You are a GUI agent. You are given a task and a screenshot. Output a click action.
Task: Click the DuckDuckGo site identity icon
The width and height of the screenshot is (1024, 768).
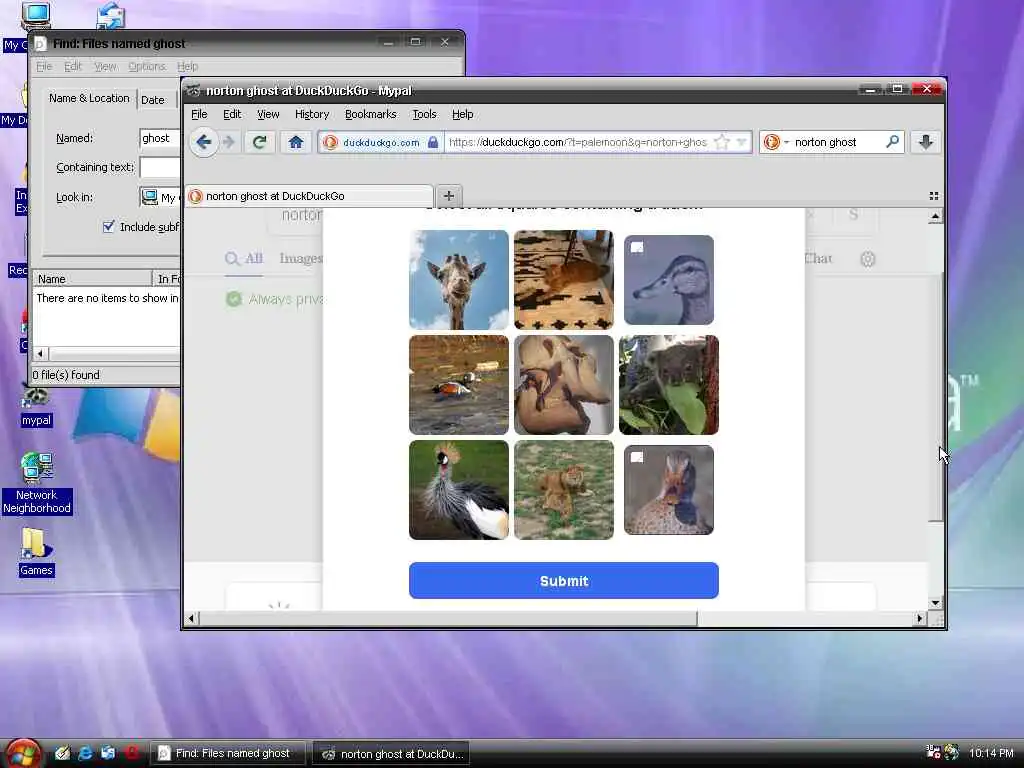coord(330,142)
